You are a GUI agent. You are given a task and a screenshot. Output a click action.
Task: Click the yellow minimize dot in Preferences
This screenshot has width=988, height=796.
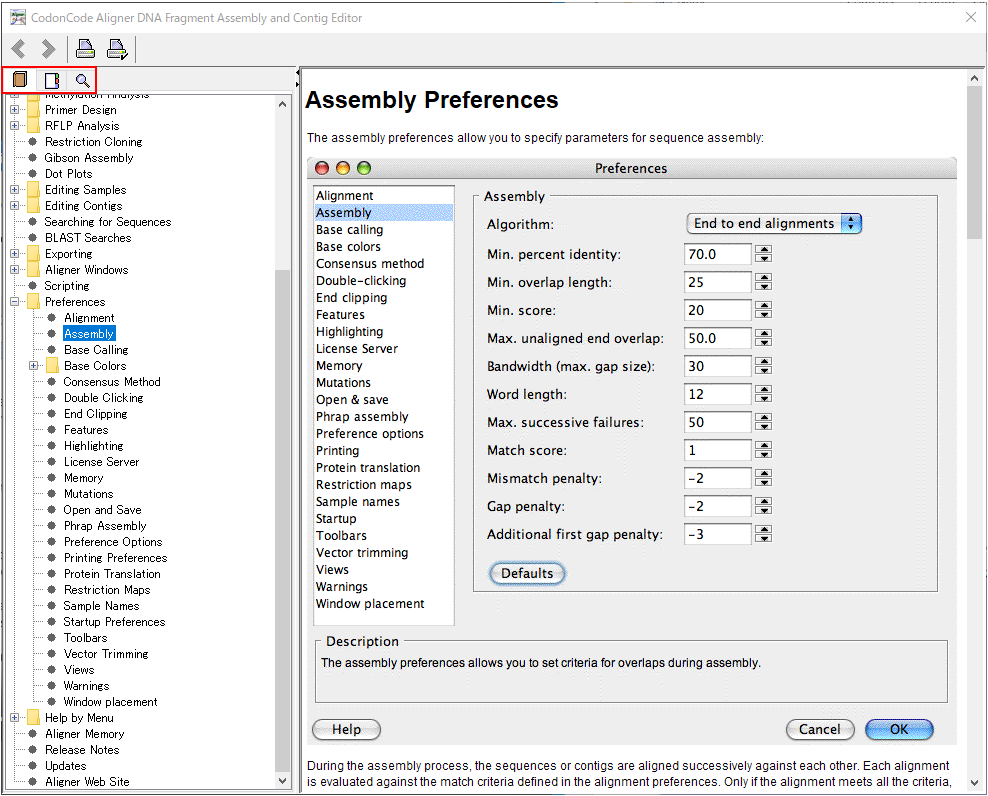[343, 168]
